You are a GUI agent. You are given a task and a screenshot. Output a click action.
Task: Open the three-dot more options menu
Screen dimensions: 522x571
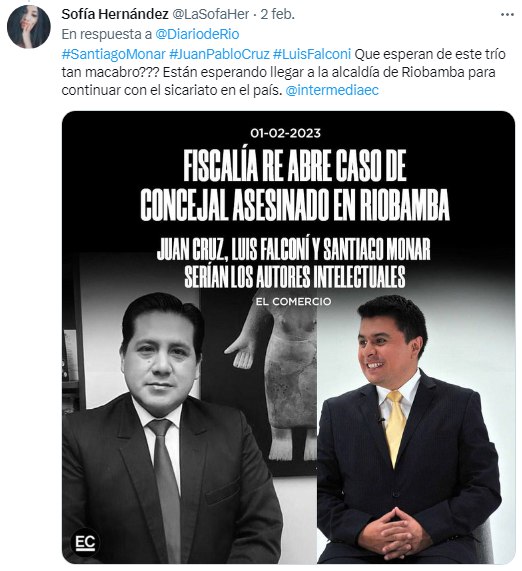click(507, 15)
